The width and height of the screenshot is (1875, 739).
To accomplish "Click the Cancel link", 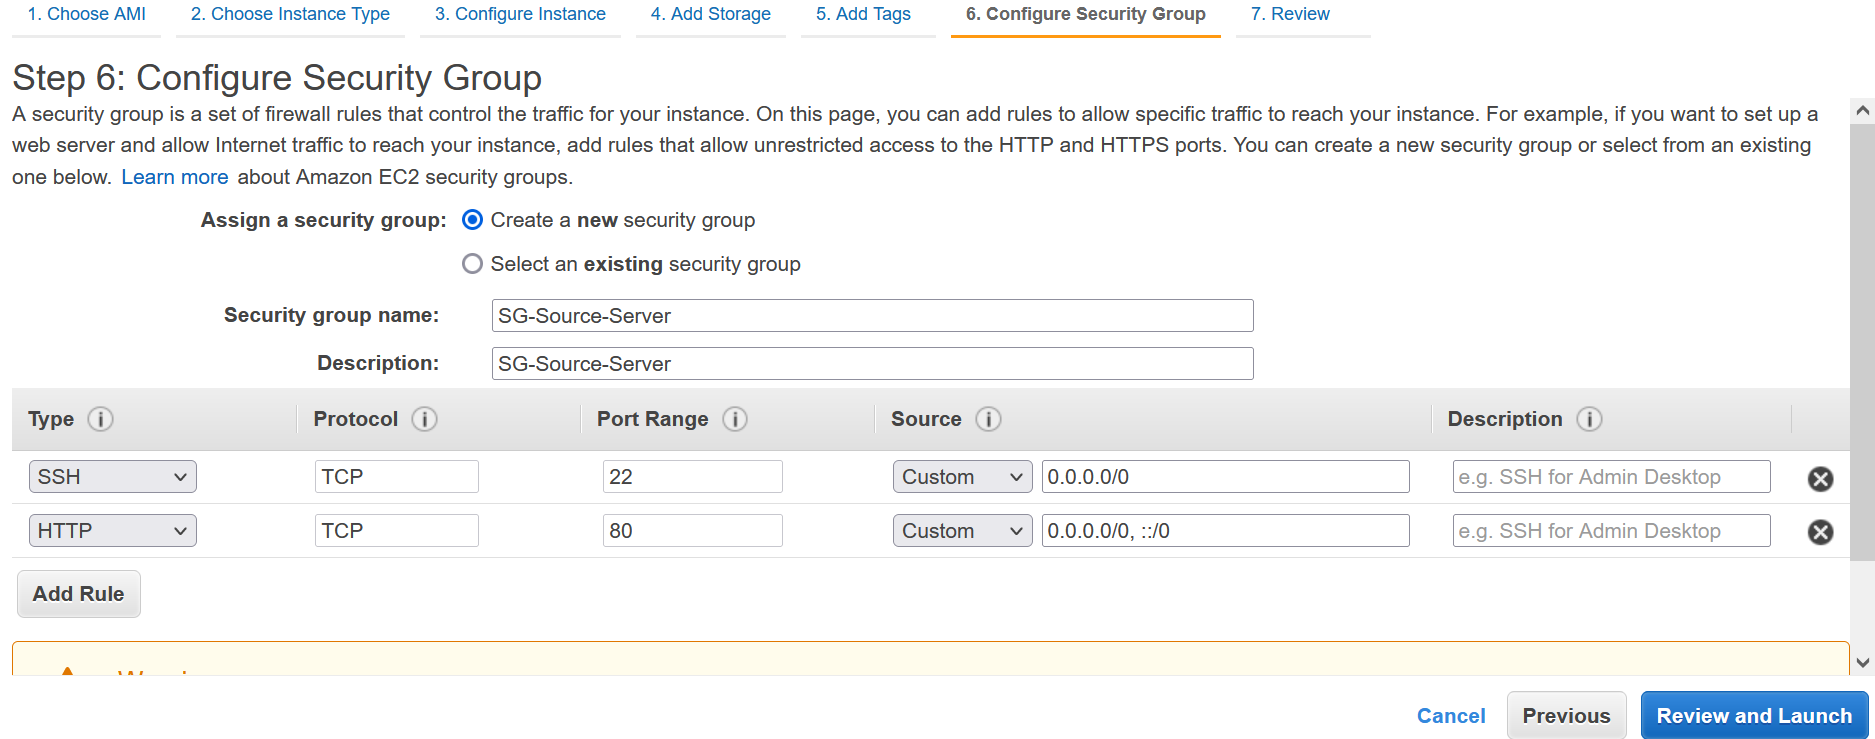I will coord(1451,716).
